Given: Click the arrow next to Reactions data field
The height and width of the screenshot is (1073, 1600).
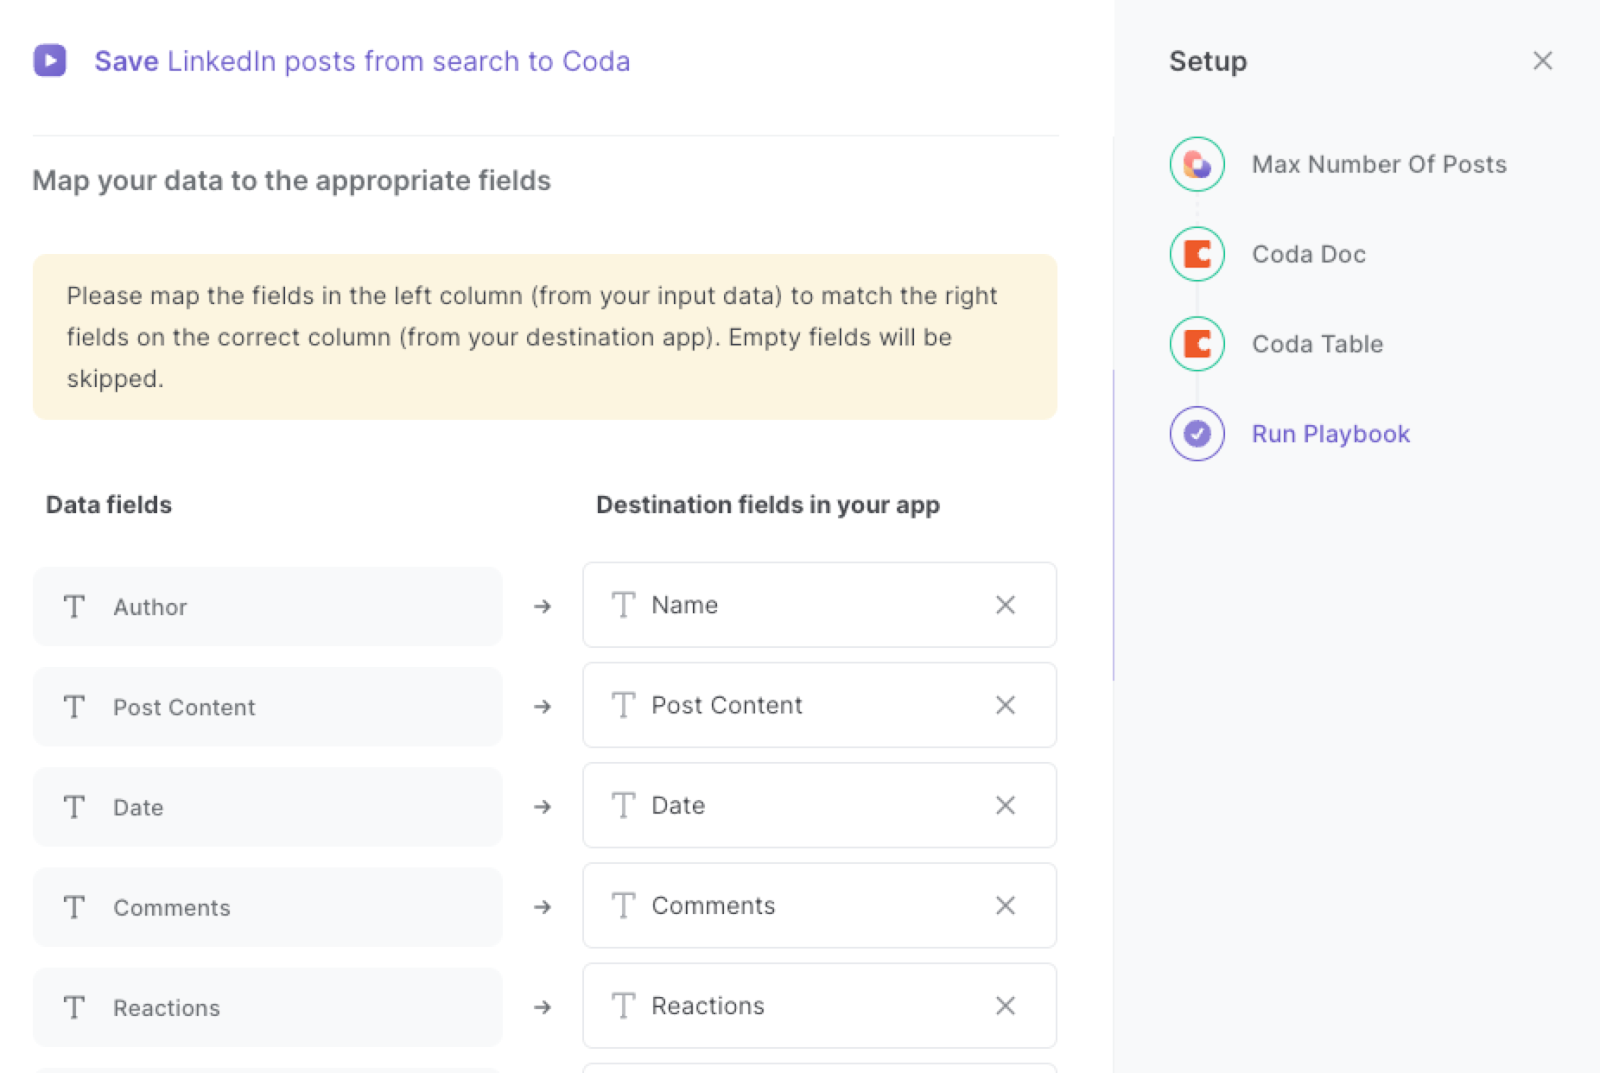Looking at the screenshot, I should (542, 1006).
